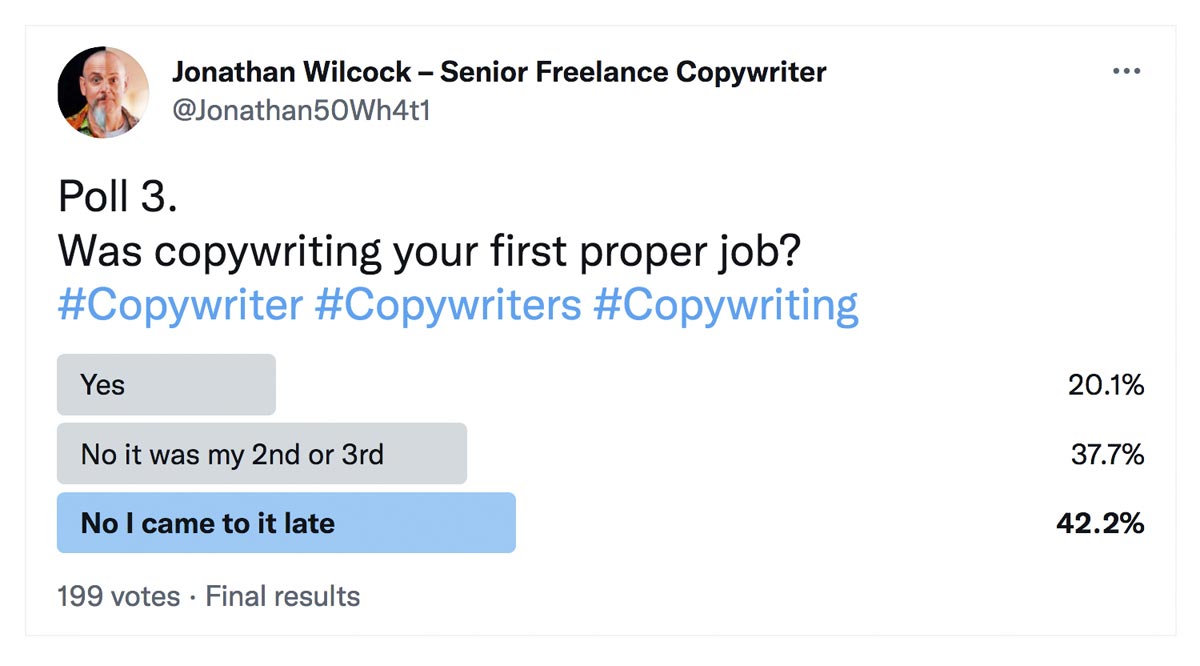Open the #Copywriting hashtag

725,305
